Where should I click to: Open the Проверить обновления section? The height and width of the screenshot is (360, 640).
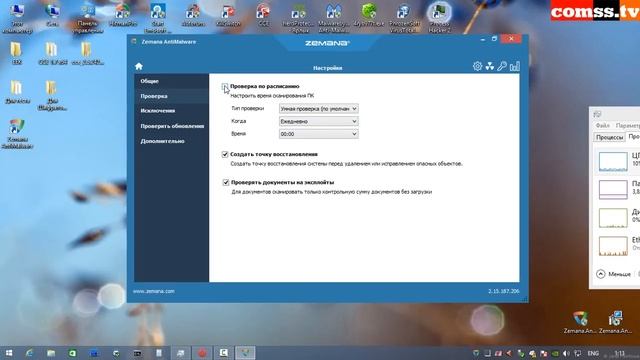pos(171,126)
